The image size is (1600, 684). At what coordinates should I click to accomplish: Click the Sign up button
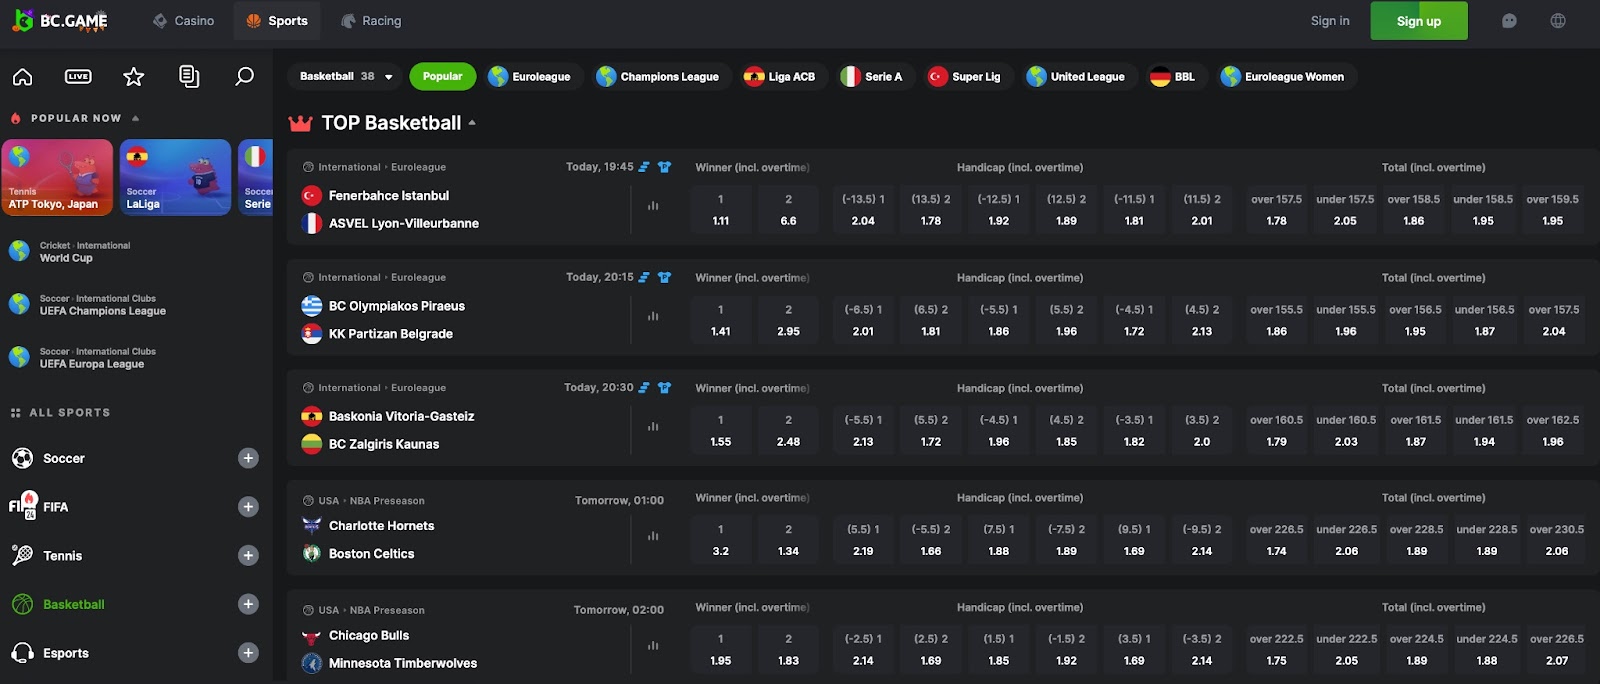coord(1418,21)
